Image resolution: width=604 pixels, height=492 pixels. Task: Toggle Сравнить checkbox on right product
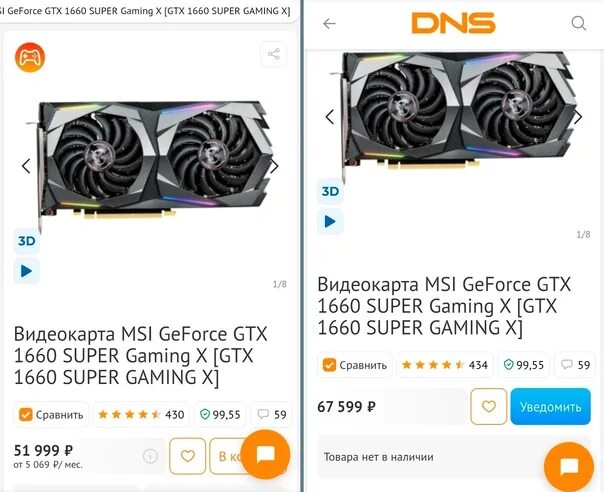329,365
